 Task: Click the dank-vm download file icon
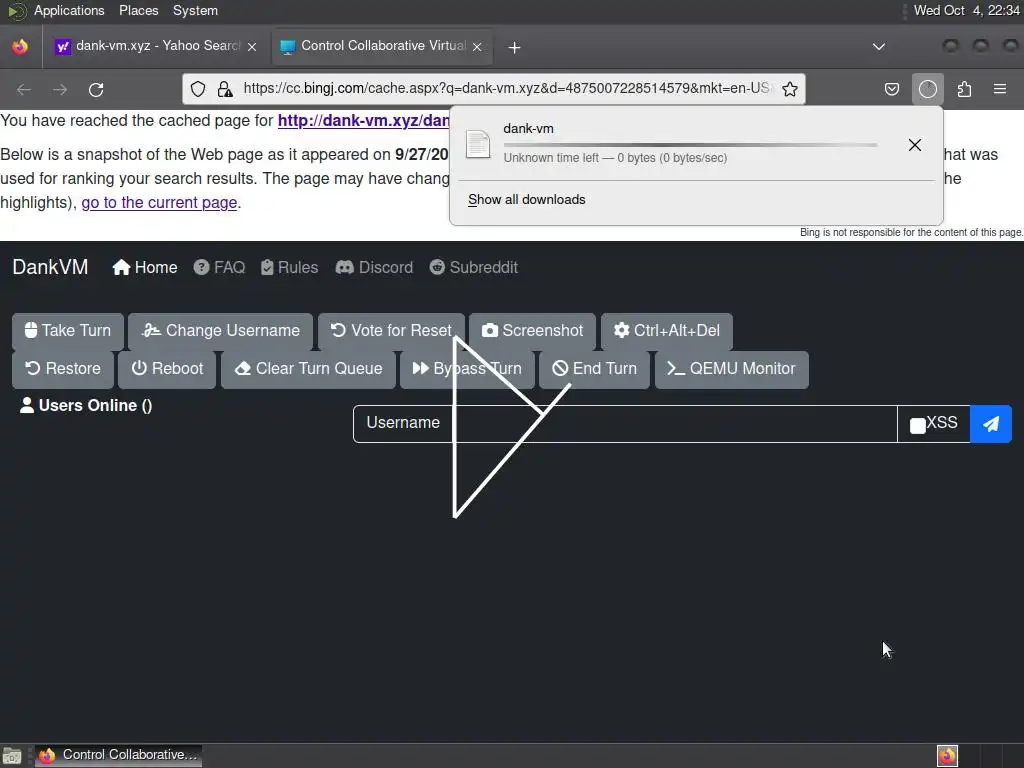(478, 144)
